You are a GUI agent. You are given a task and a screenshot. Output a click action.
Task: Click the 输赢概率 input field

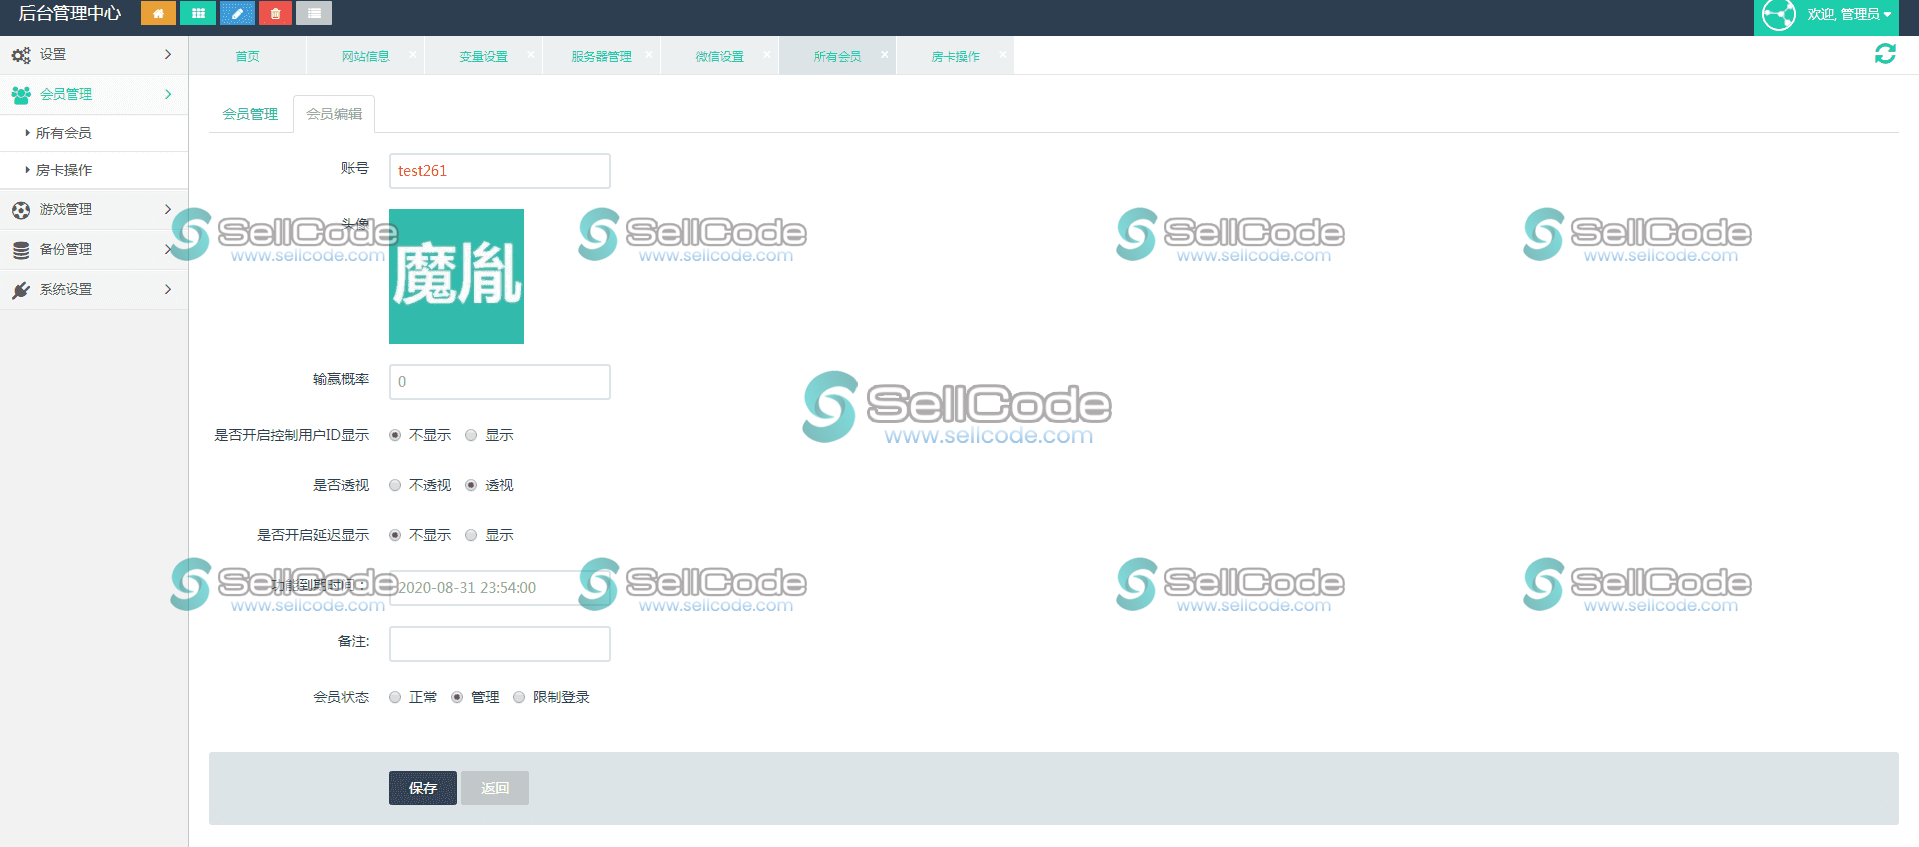tap(499, 382)
